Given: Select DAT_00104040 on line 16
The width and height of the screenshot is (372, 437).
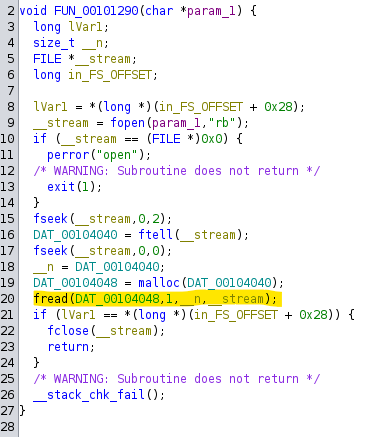Looking at the screenshot, I should coord(75,235).
